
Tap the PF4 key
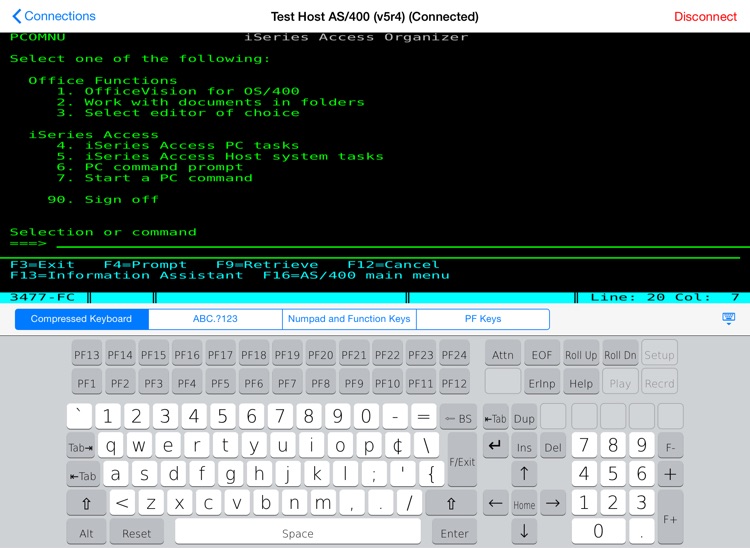[187, 384]
